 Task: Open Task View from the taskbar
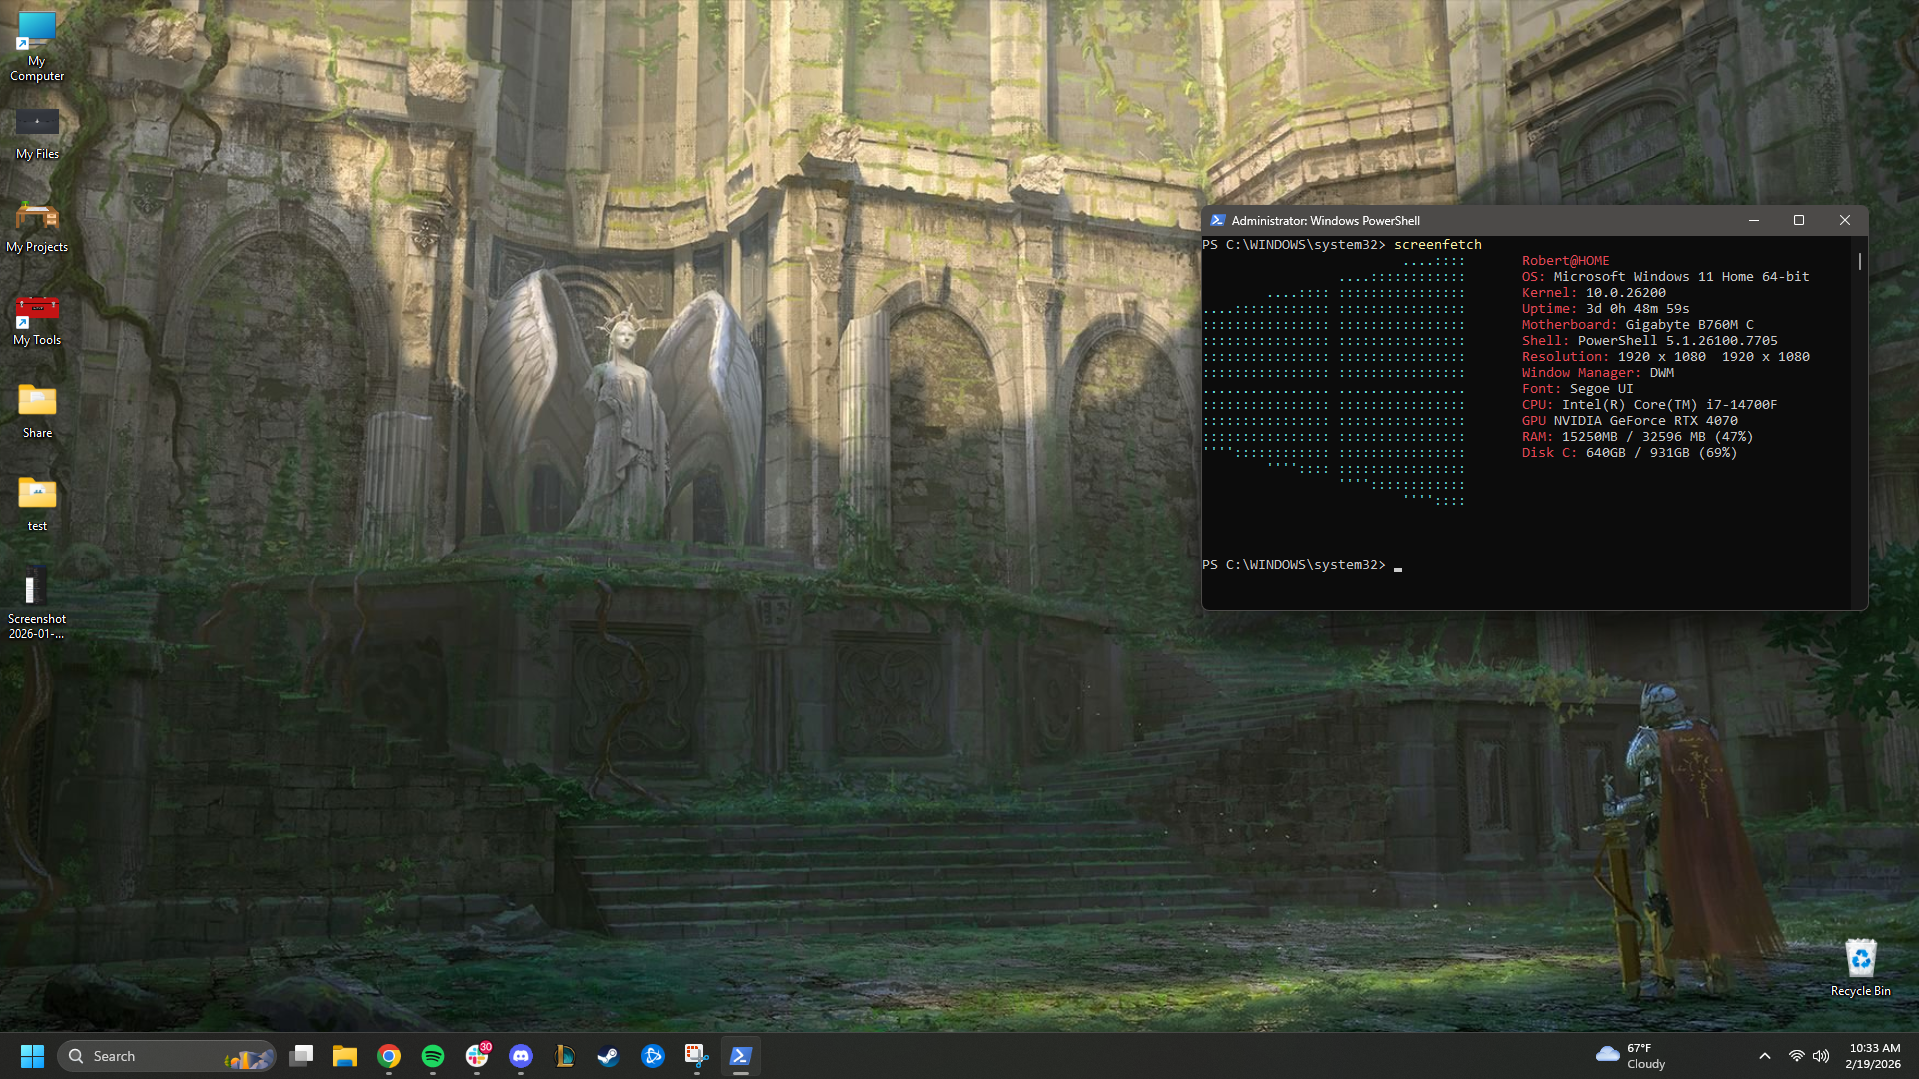[301, 1056]
